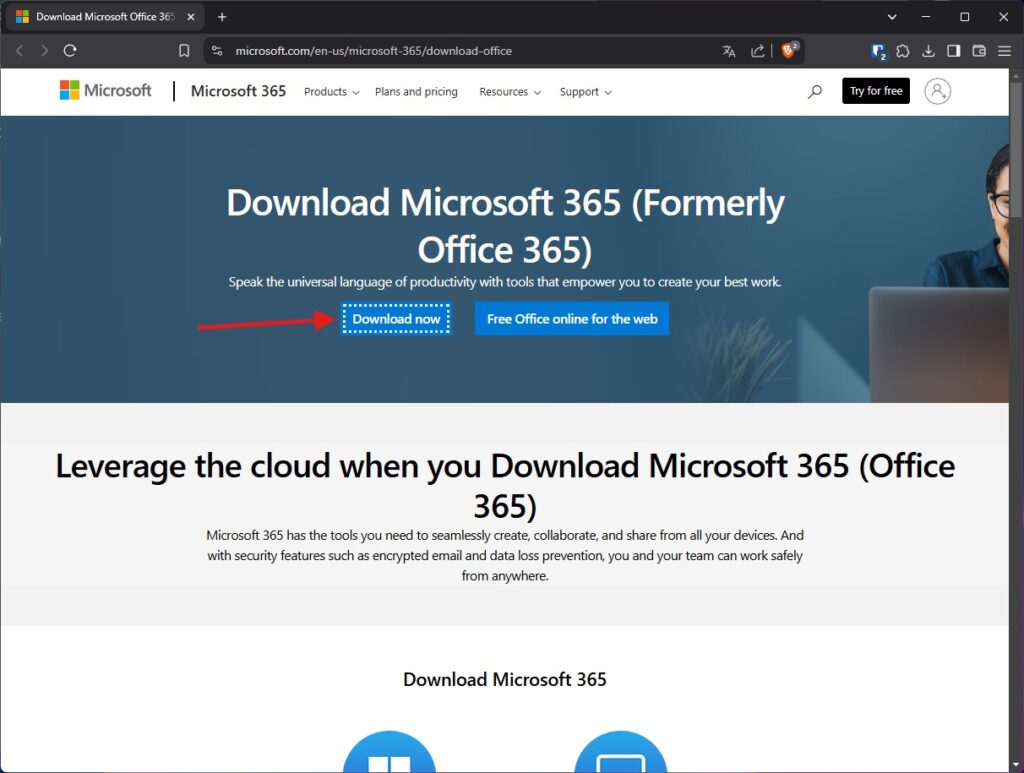Expand the Support dropdown menu
Image resolution: width=1024 pixels, height=773 pixels.
[586, 92]
